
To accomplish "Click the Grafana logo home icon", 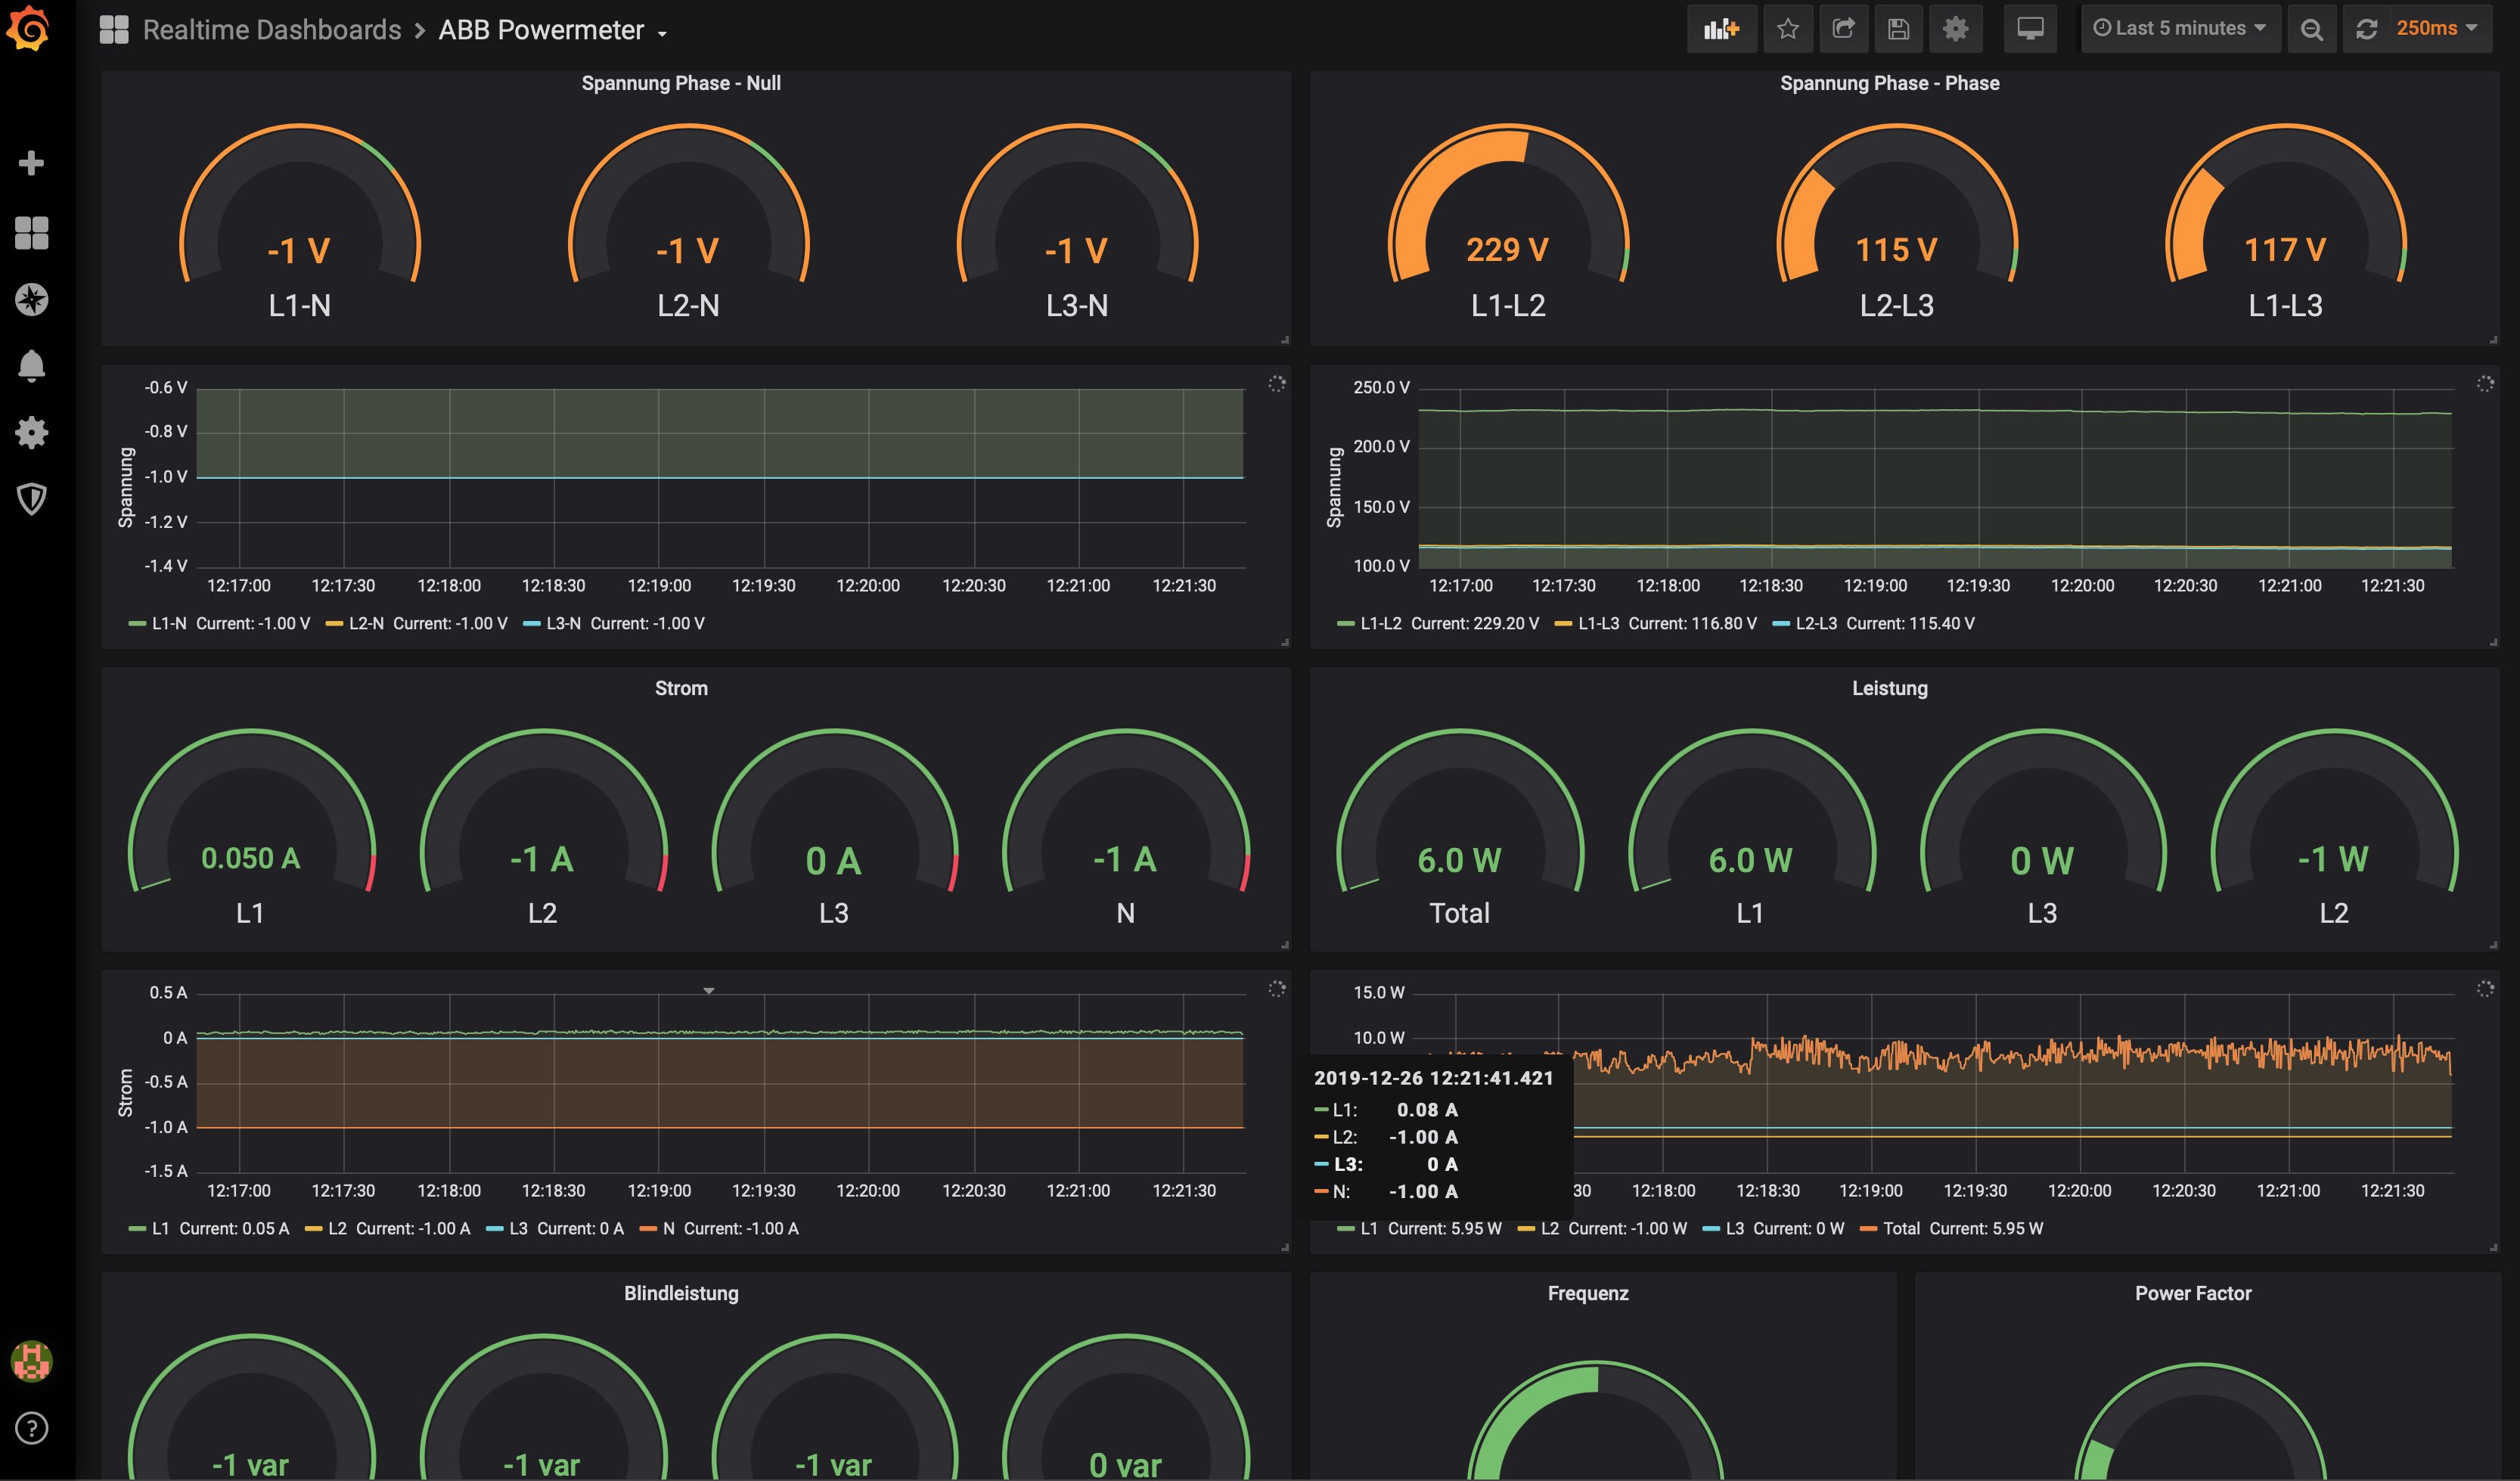I will click(29, 28).
